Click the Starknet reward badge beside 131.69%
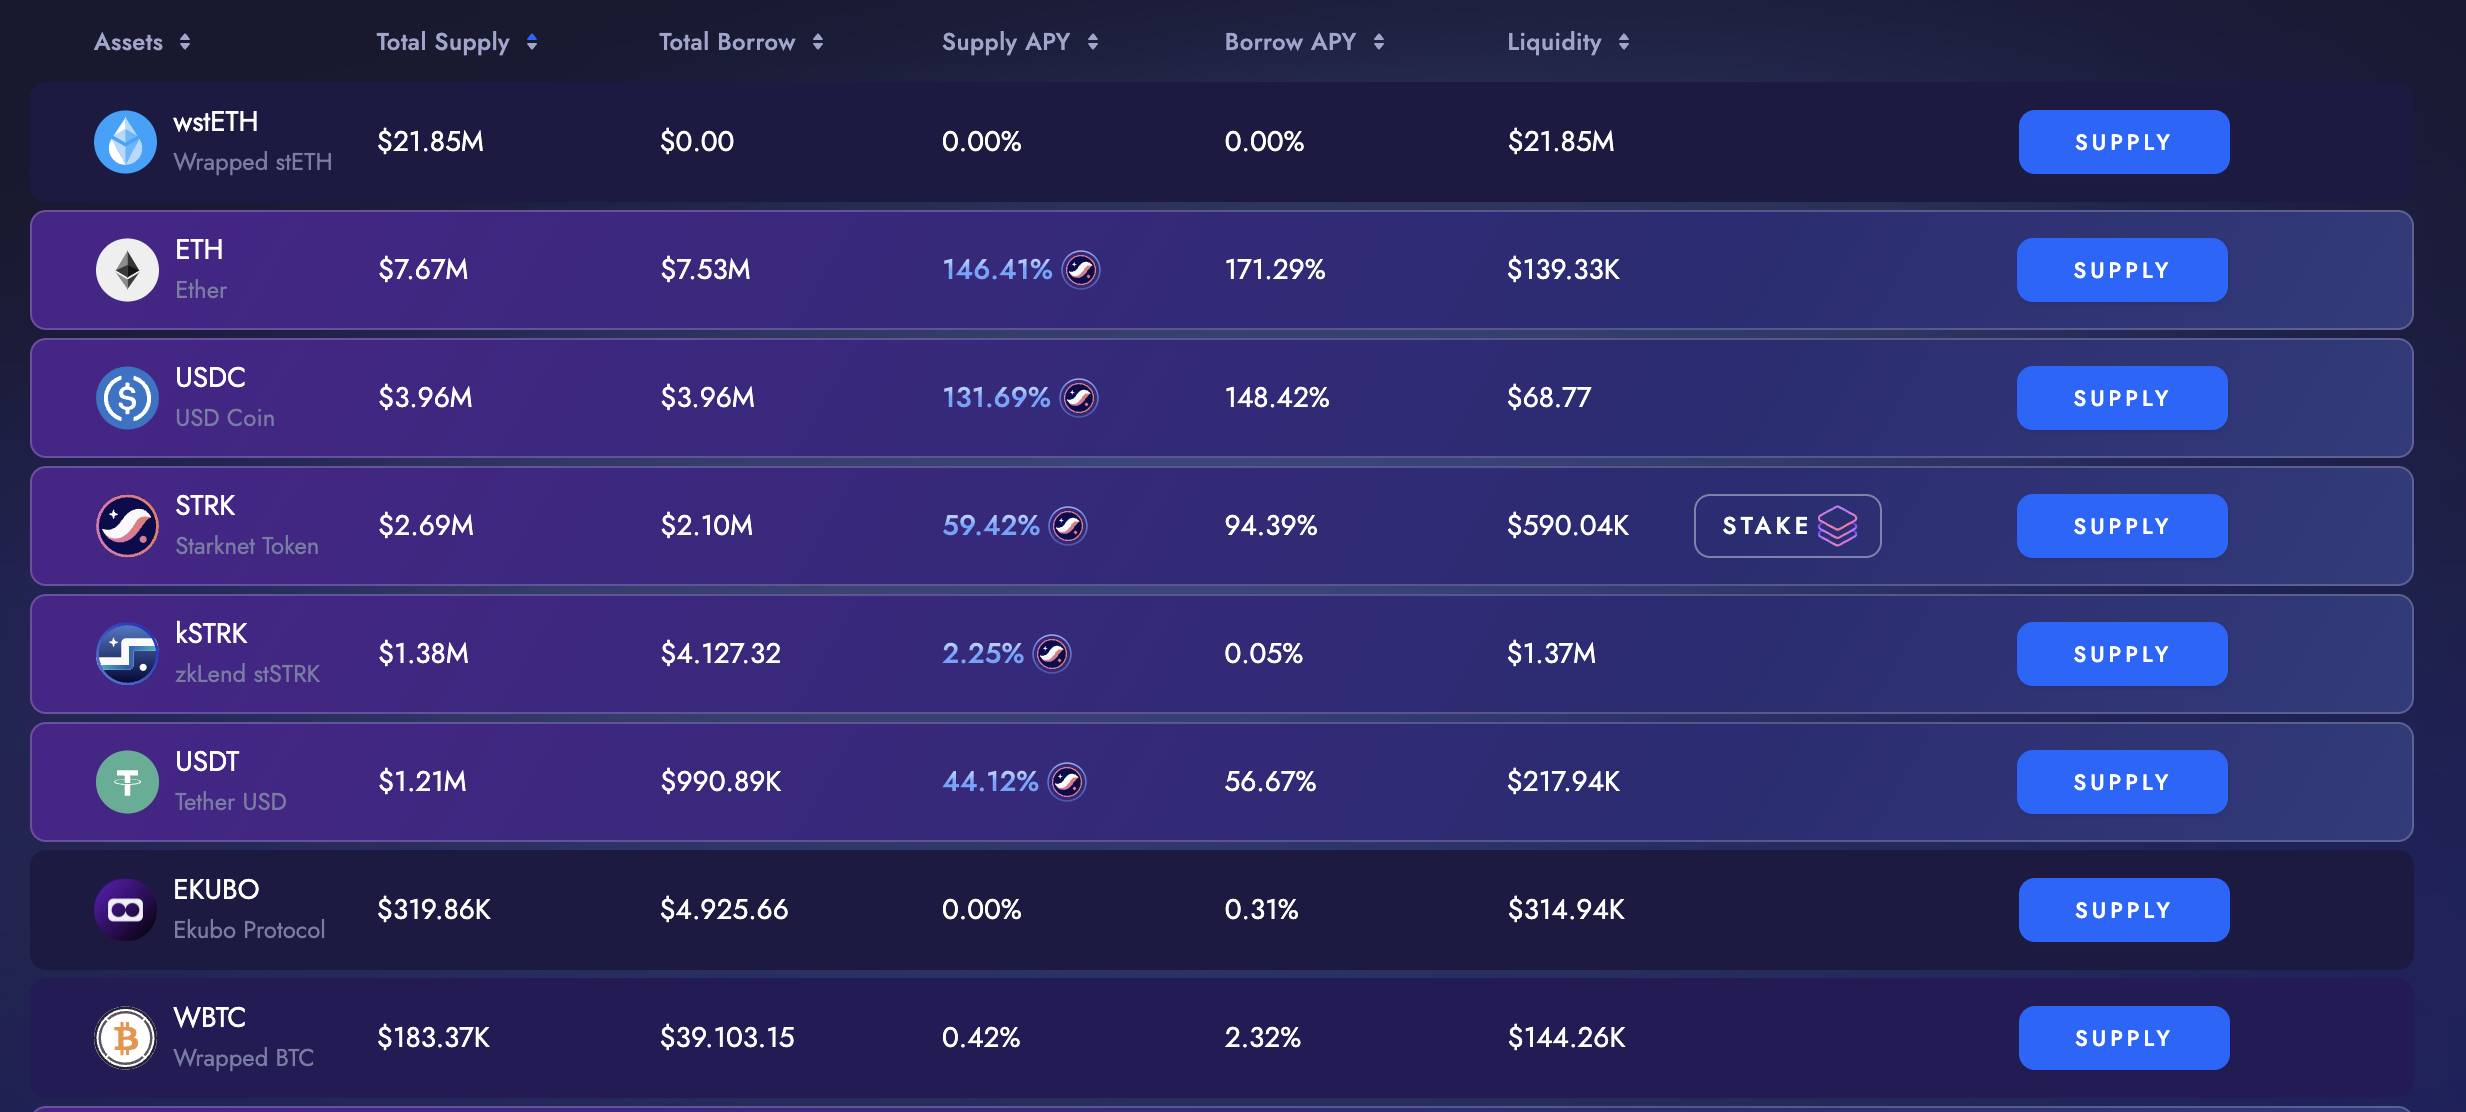Screen dimensions: 2466x1112 1079,398
